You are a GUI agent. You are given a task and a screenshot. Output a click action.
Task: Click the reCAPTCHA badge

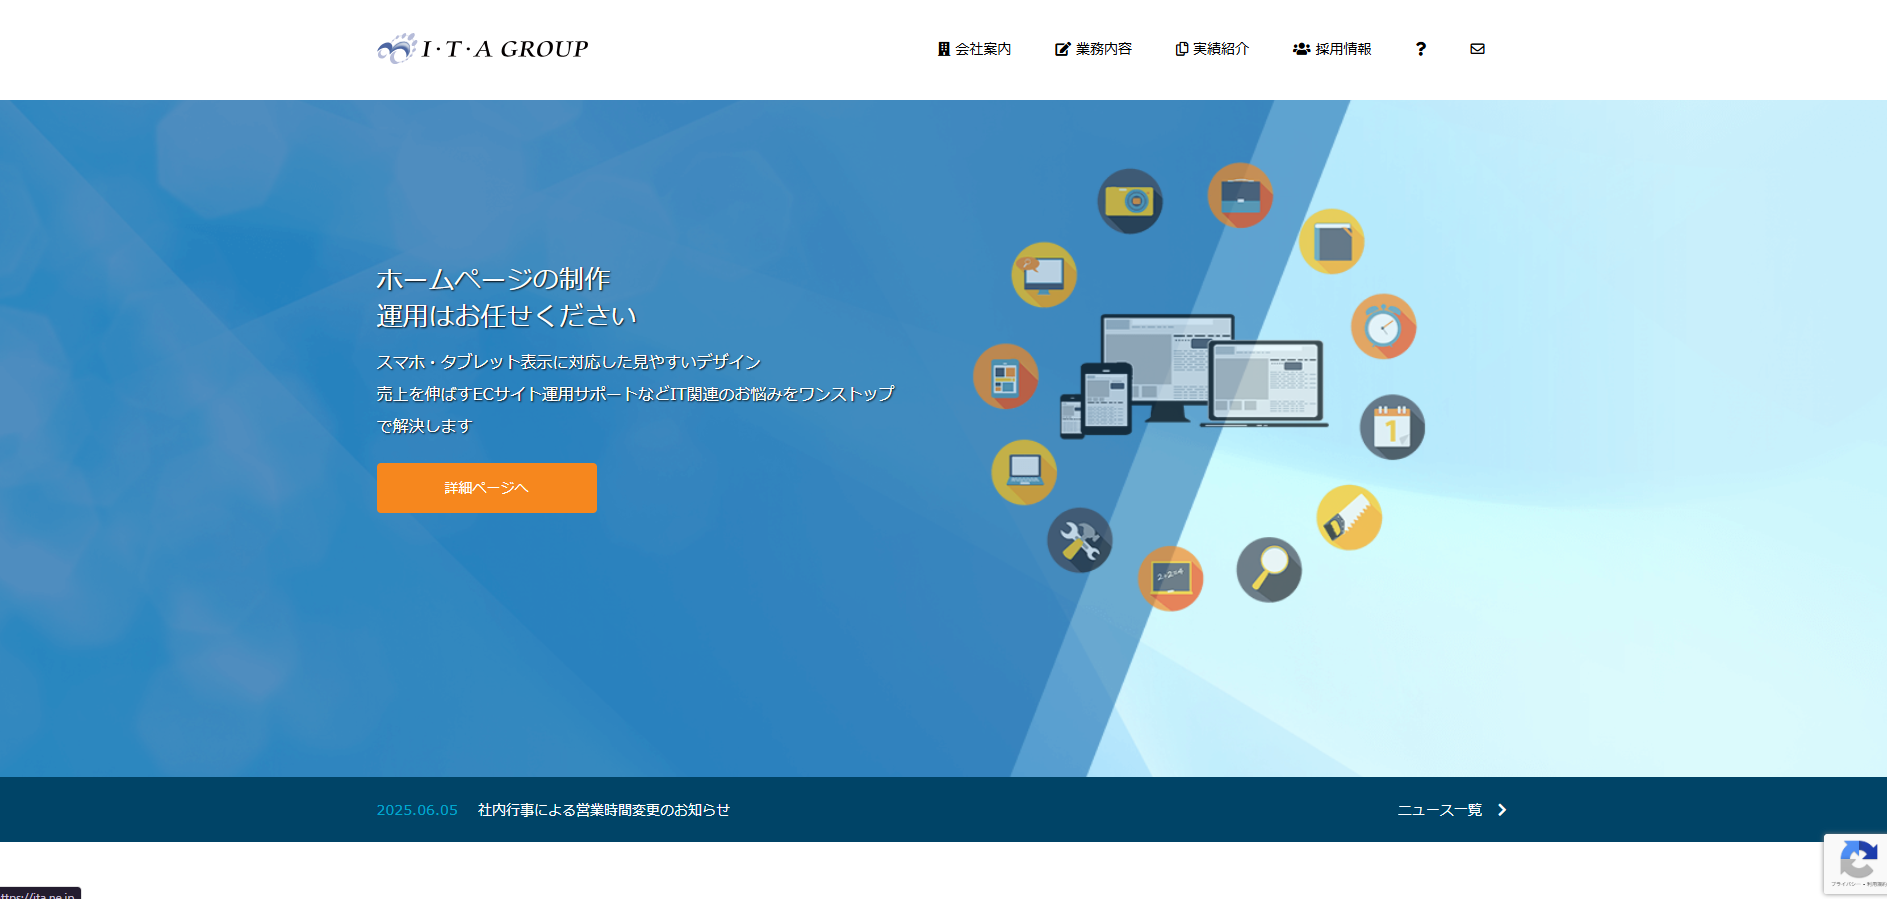pyautogui.click(x=1856, y=862)
